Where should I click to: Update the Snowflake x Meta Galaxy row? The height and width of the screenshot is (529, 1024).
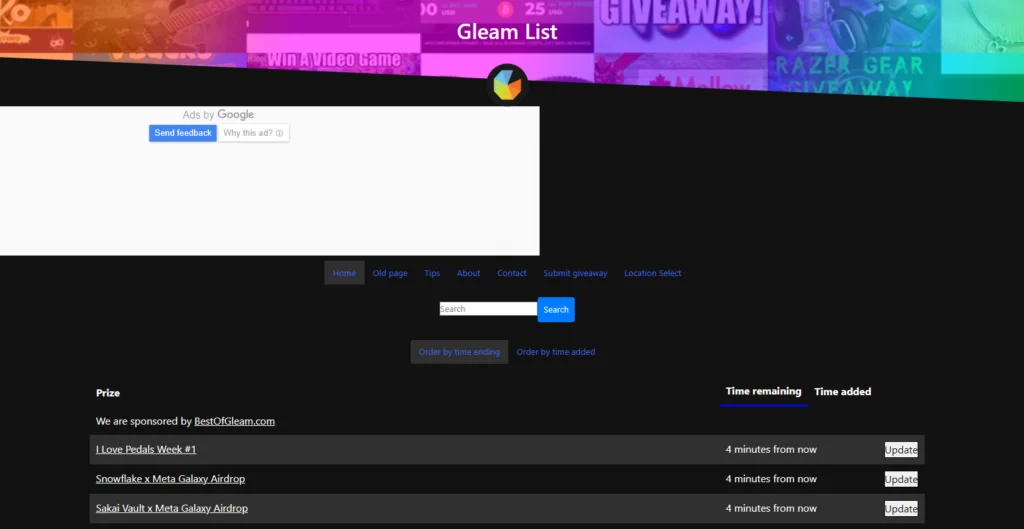(x=901, y=479)
